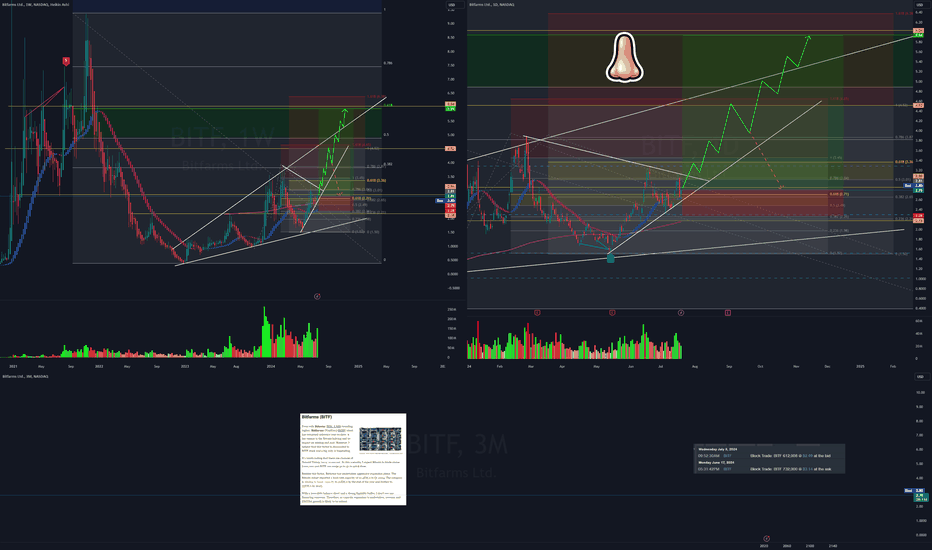Click '2020' on 3M chart time axis
The image size is (932, 550).
tap(764, 546)
